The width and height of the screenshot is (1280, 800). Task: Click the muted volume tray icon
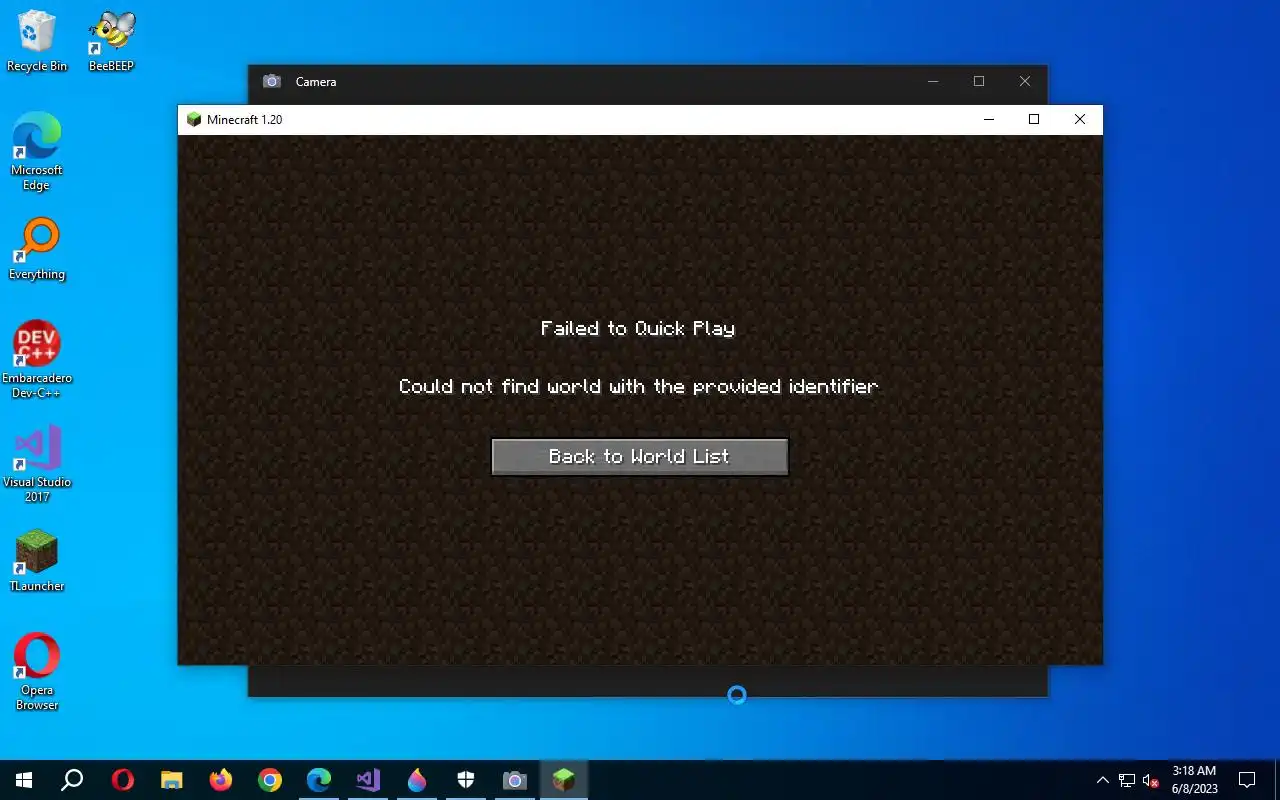[1151, 780]
